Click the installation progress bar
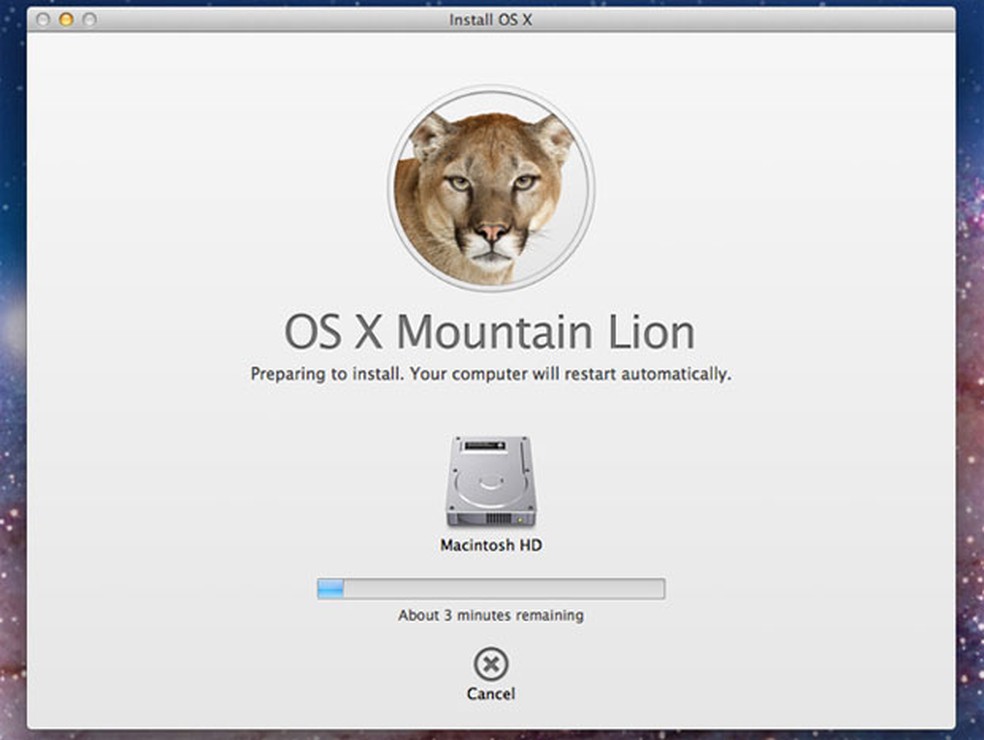 click(489, 589)
